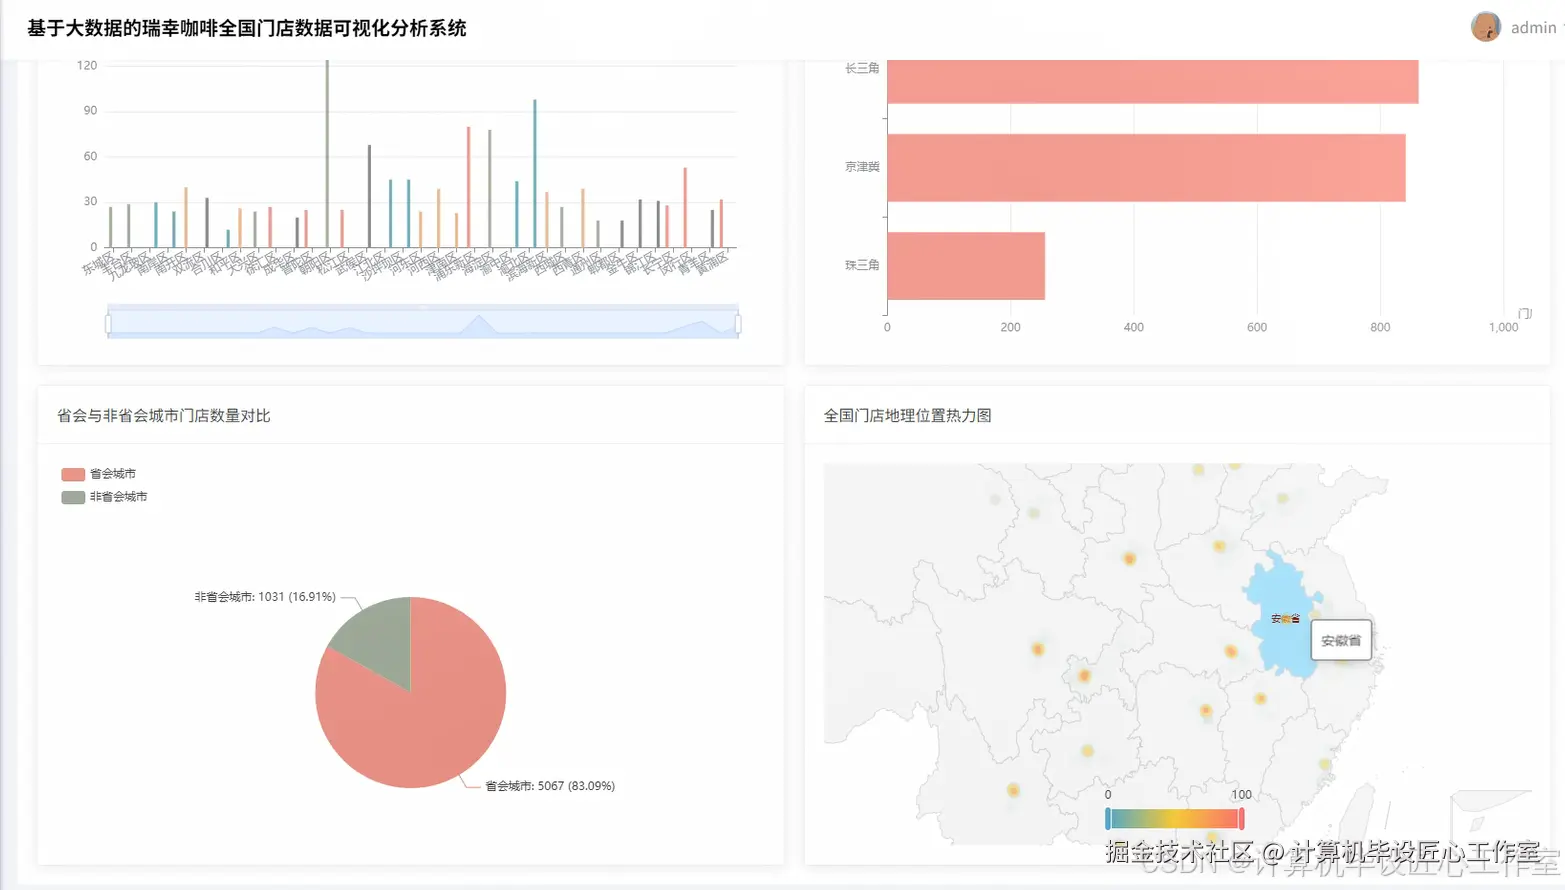Click the tallest gray bar in district chart
The width and height of the screenshot is (1565, 890).
327,153
